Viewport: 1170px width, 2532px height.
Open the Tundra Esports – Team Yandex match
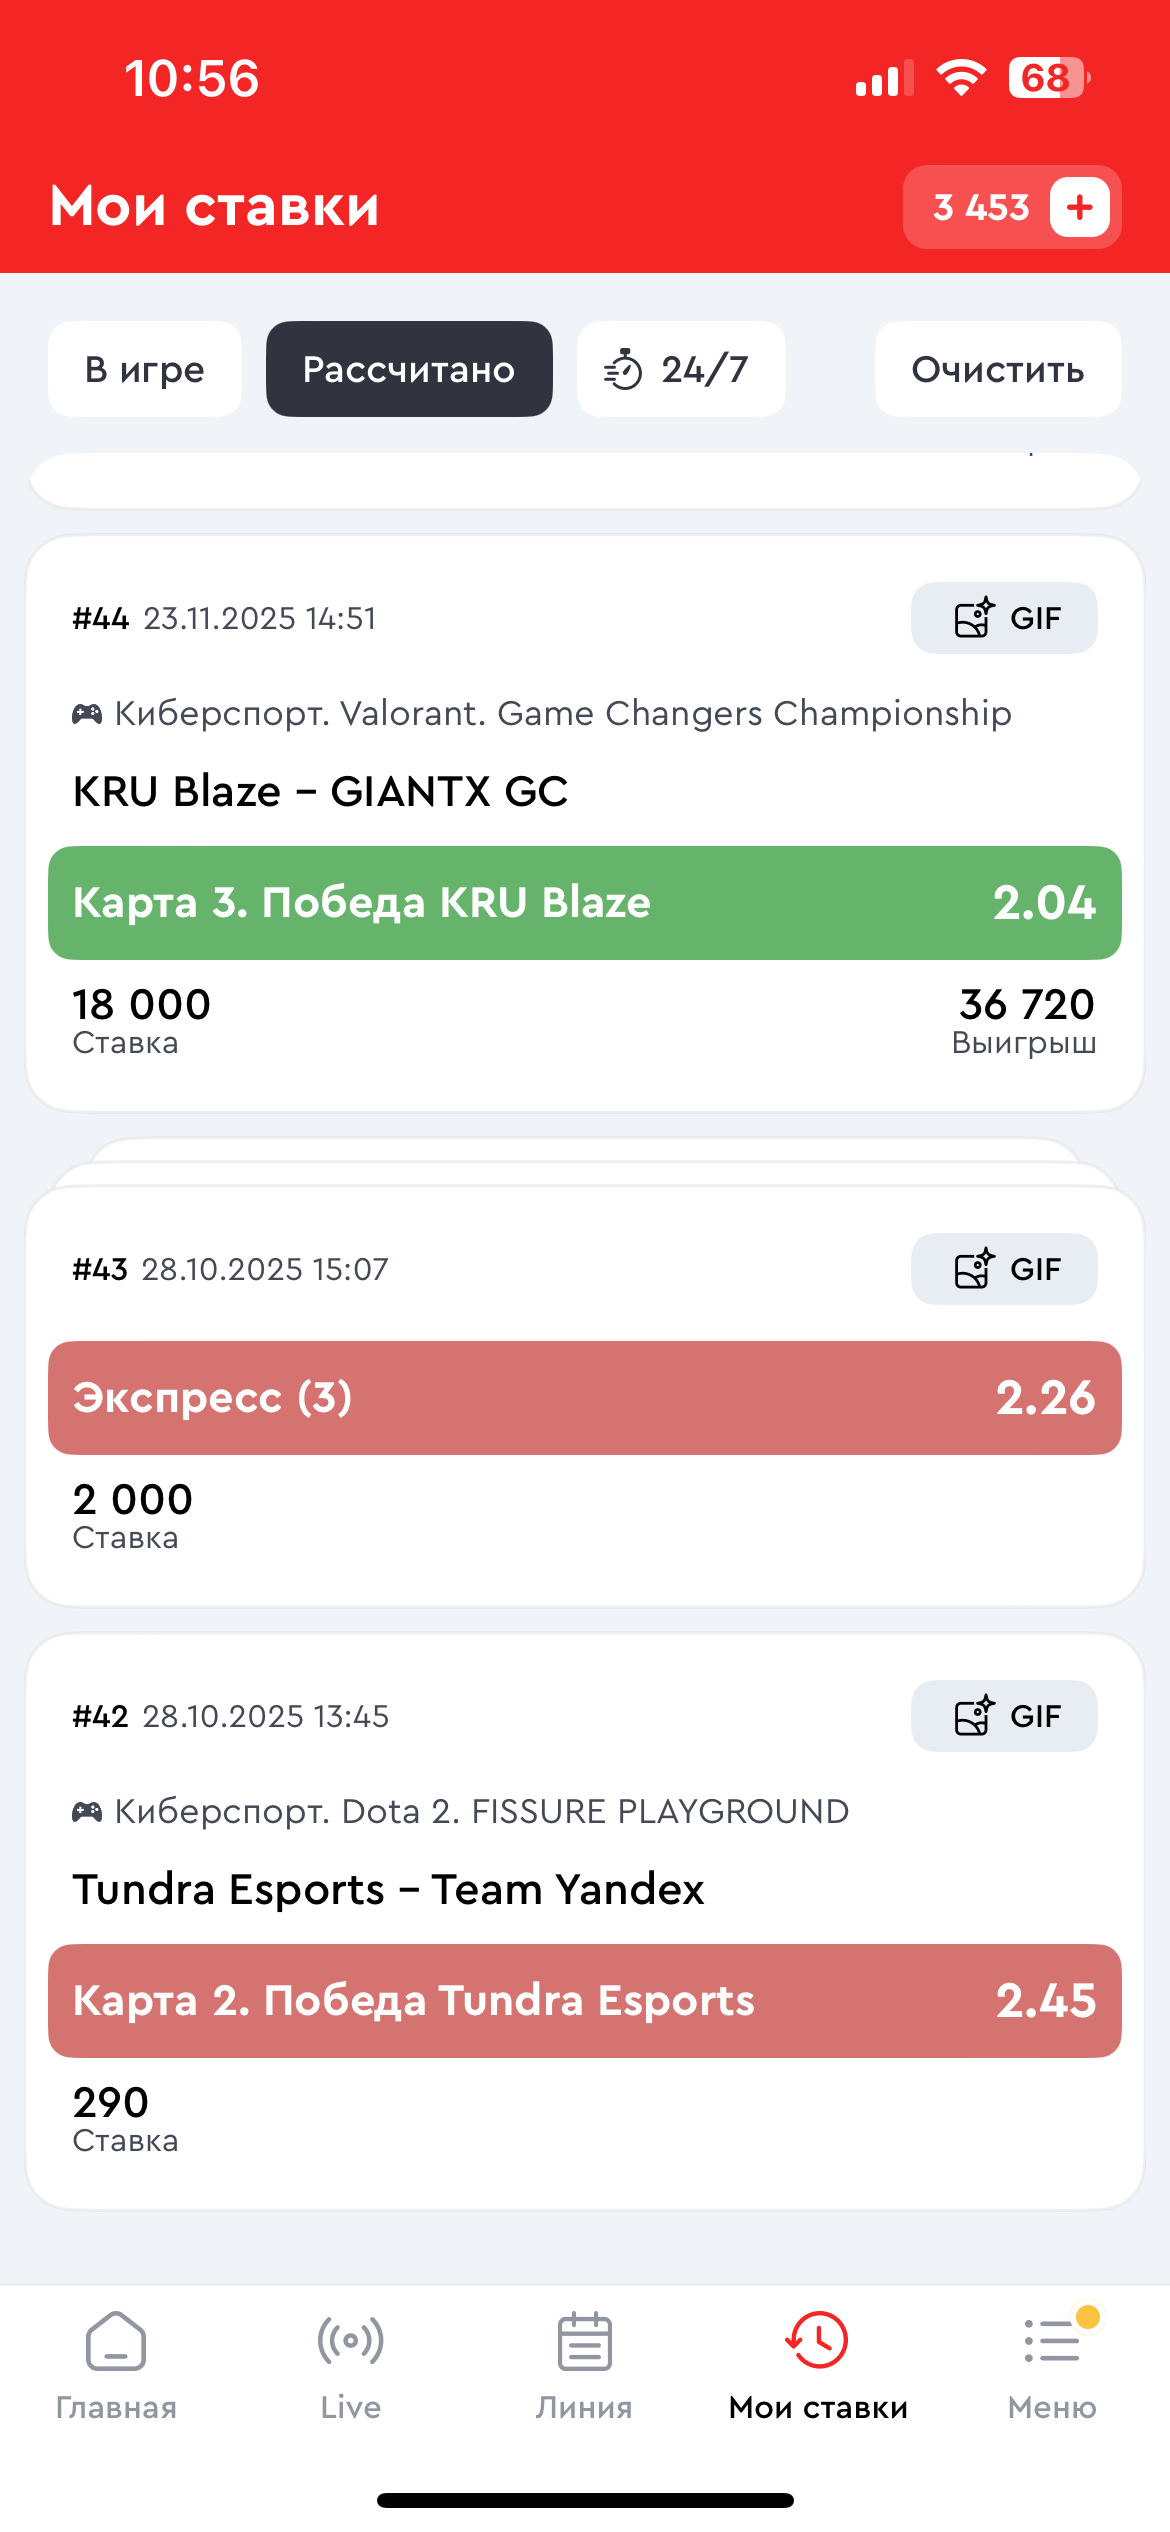point(388,1889)
